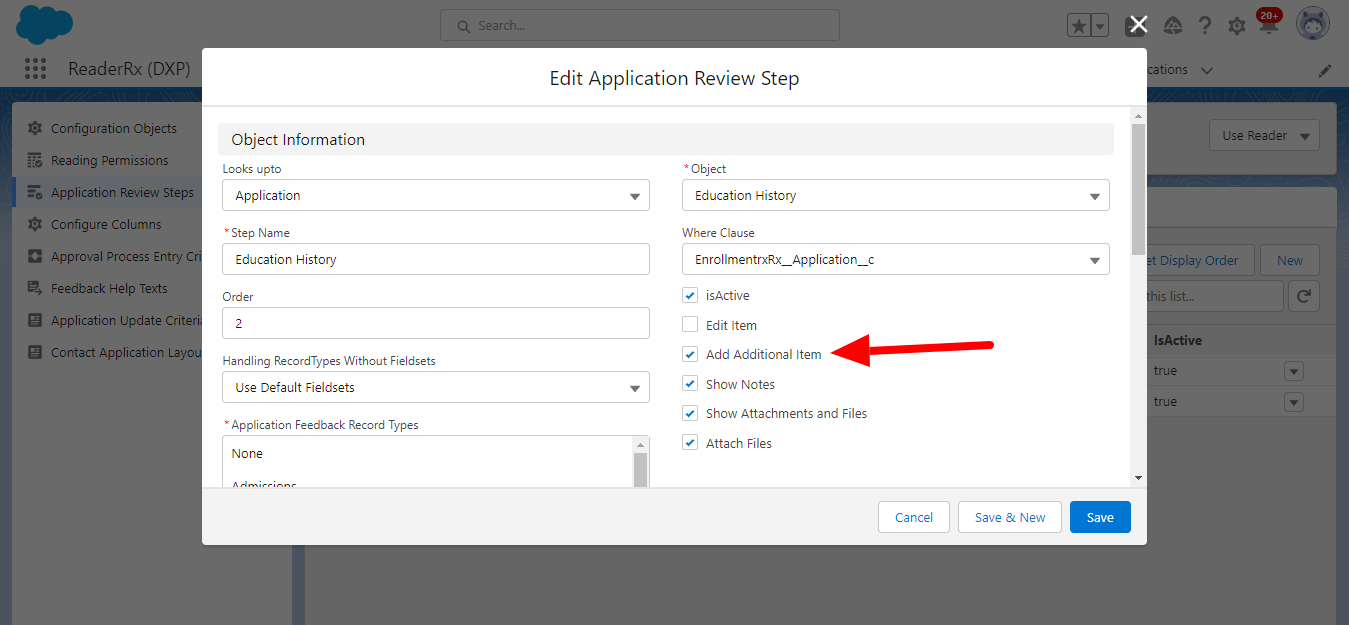Open the Setup gear icon
Viewport: 1349px width, 625px height.
(1237, 26)
